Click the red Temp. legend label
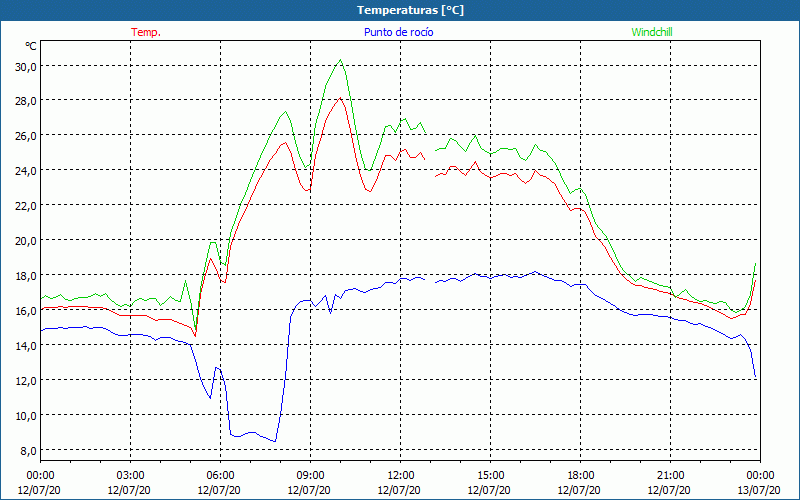Viewport: 800px width, 500px height. click(x=146, y=32)
